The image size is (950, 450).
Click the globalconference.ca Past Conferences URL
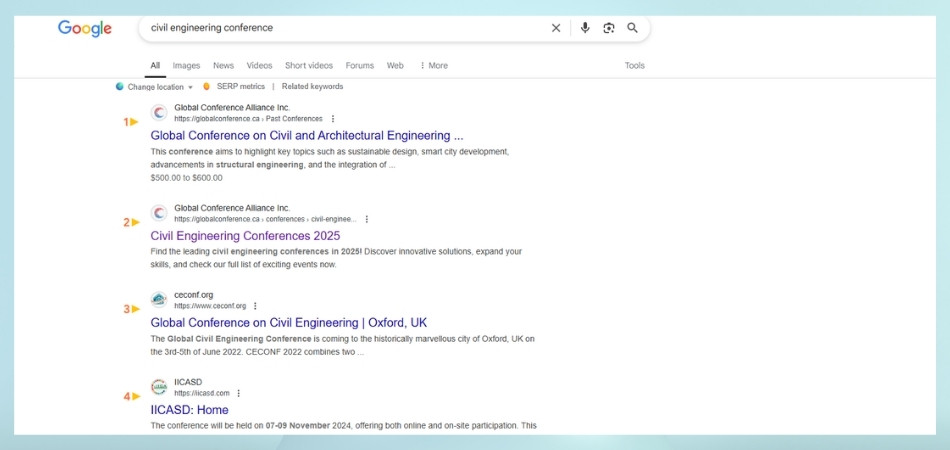[248, 119]
